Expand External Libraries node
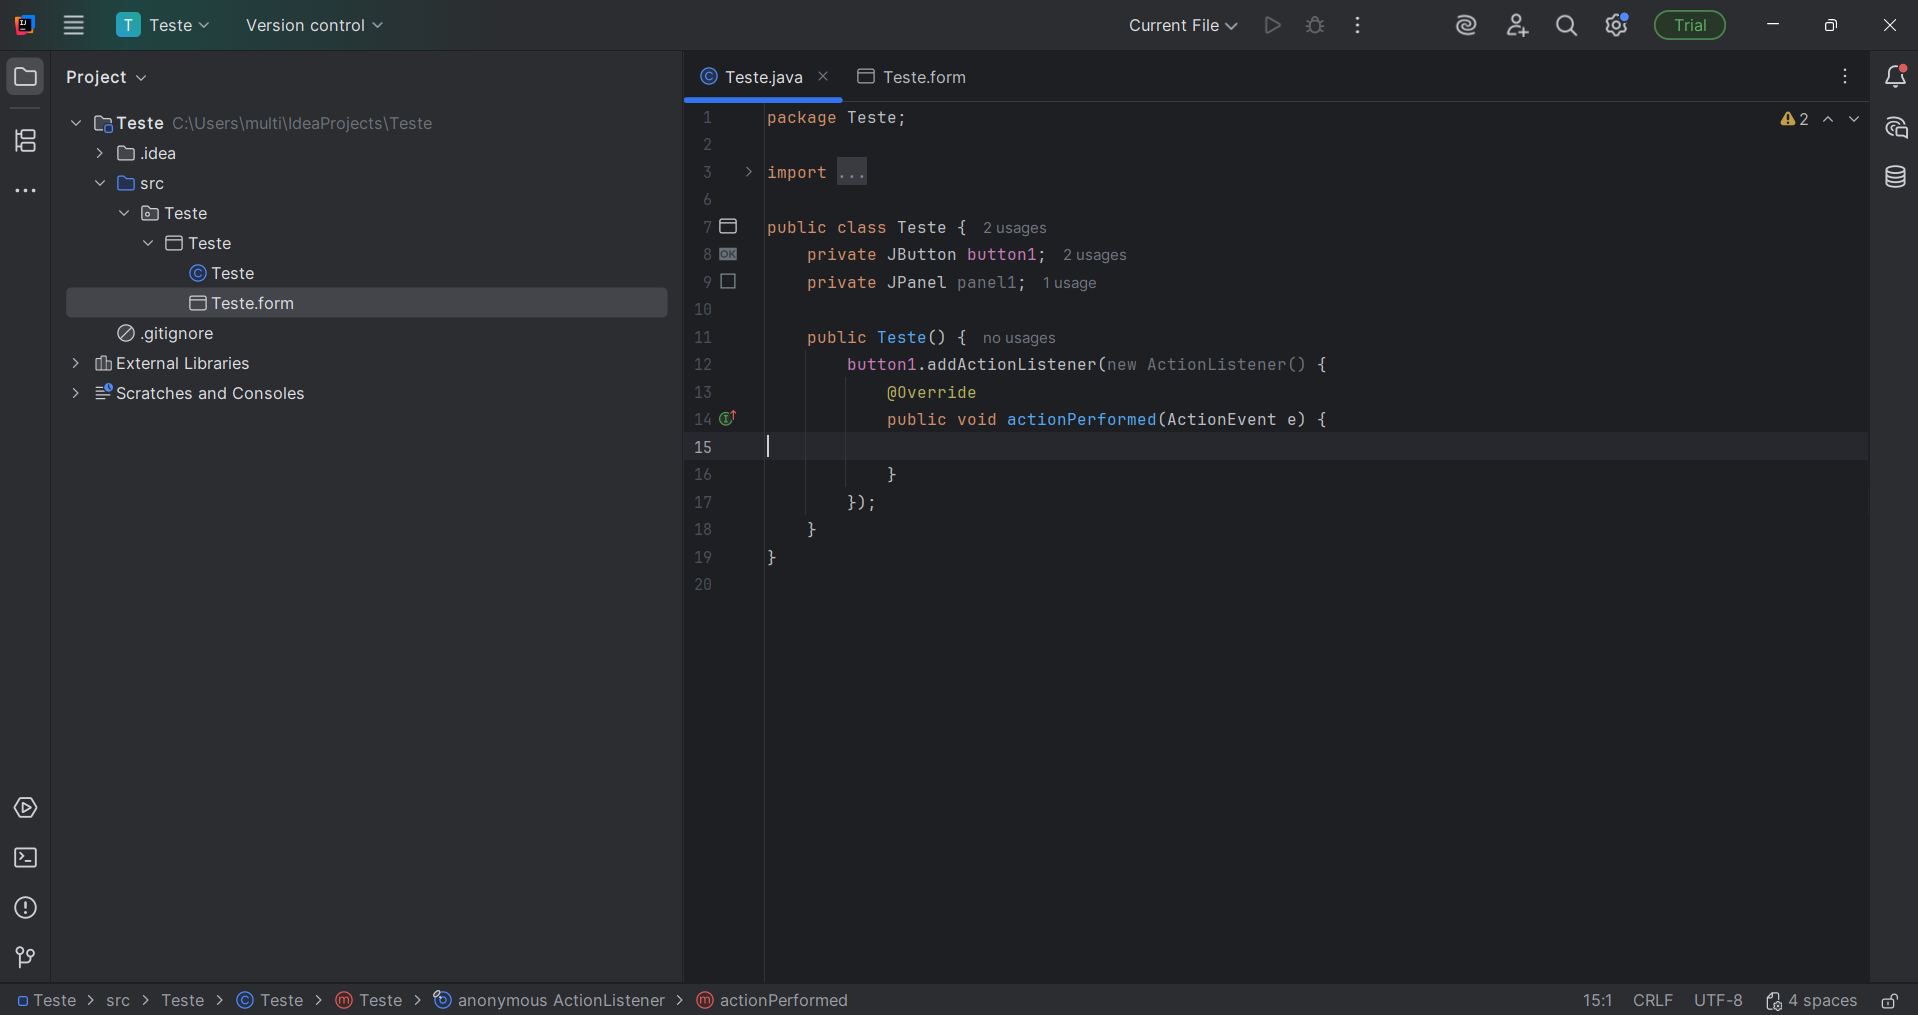This screenshot has height=1015, width=1918. 76,363
